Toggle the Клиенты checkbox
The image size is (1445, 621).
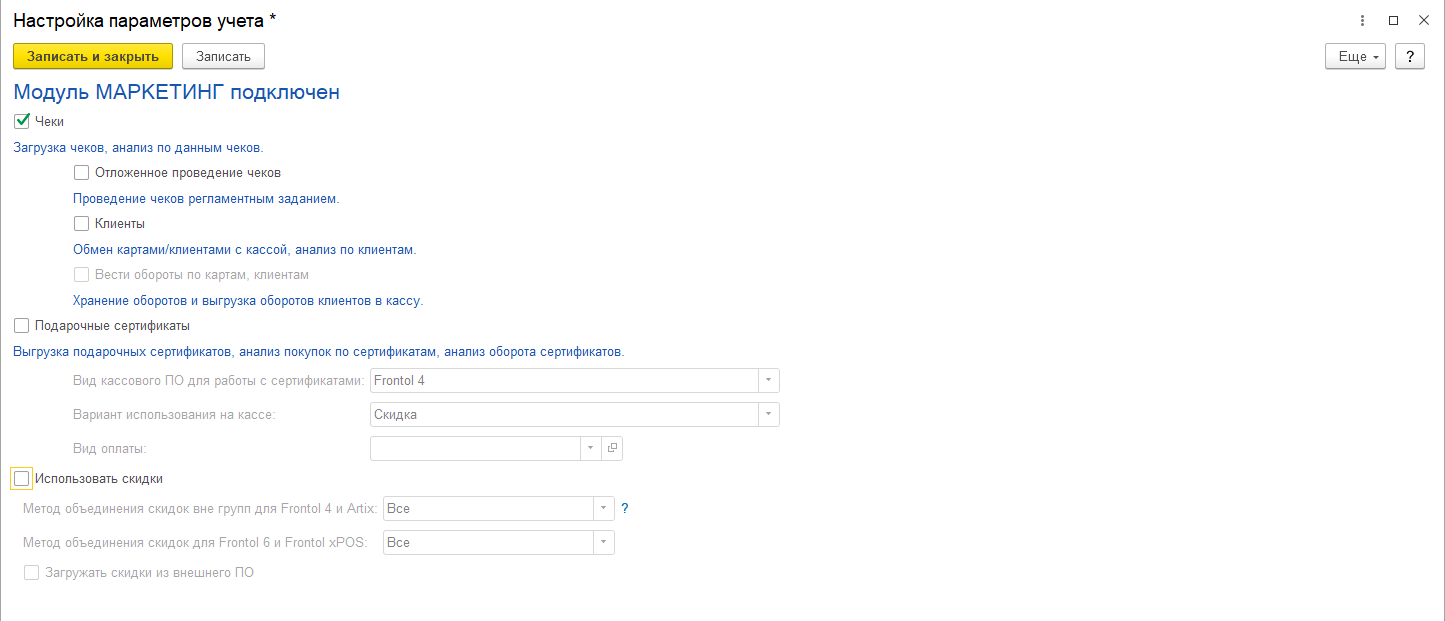82,223
